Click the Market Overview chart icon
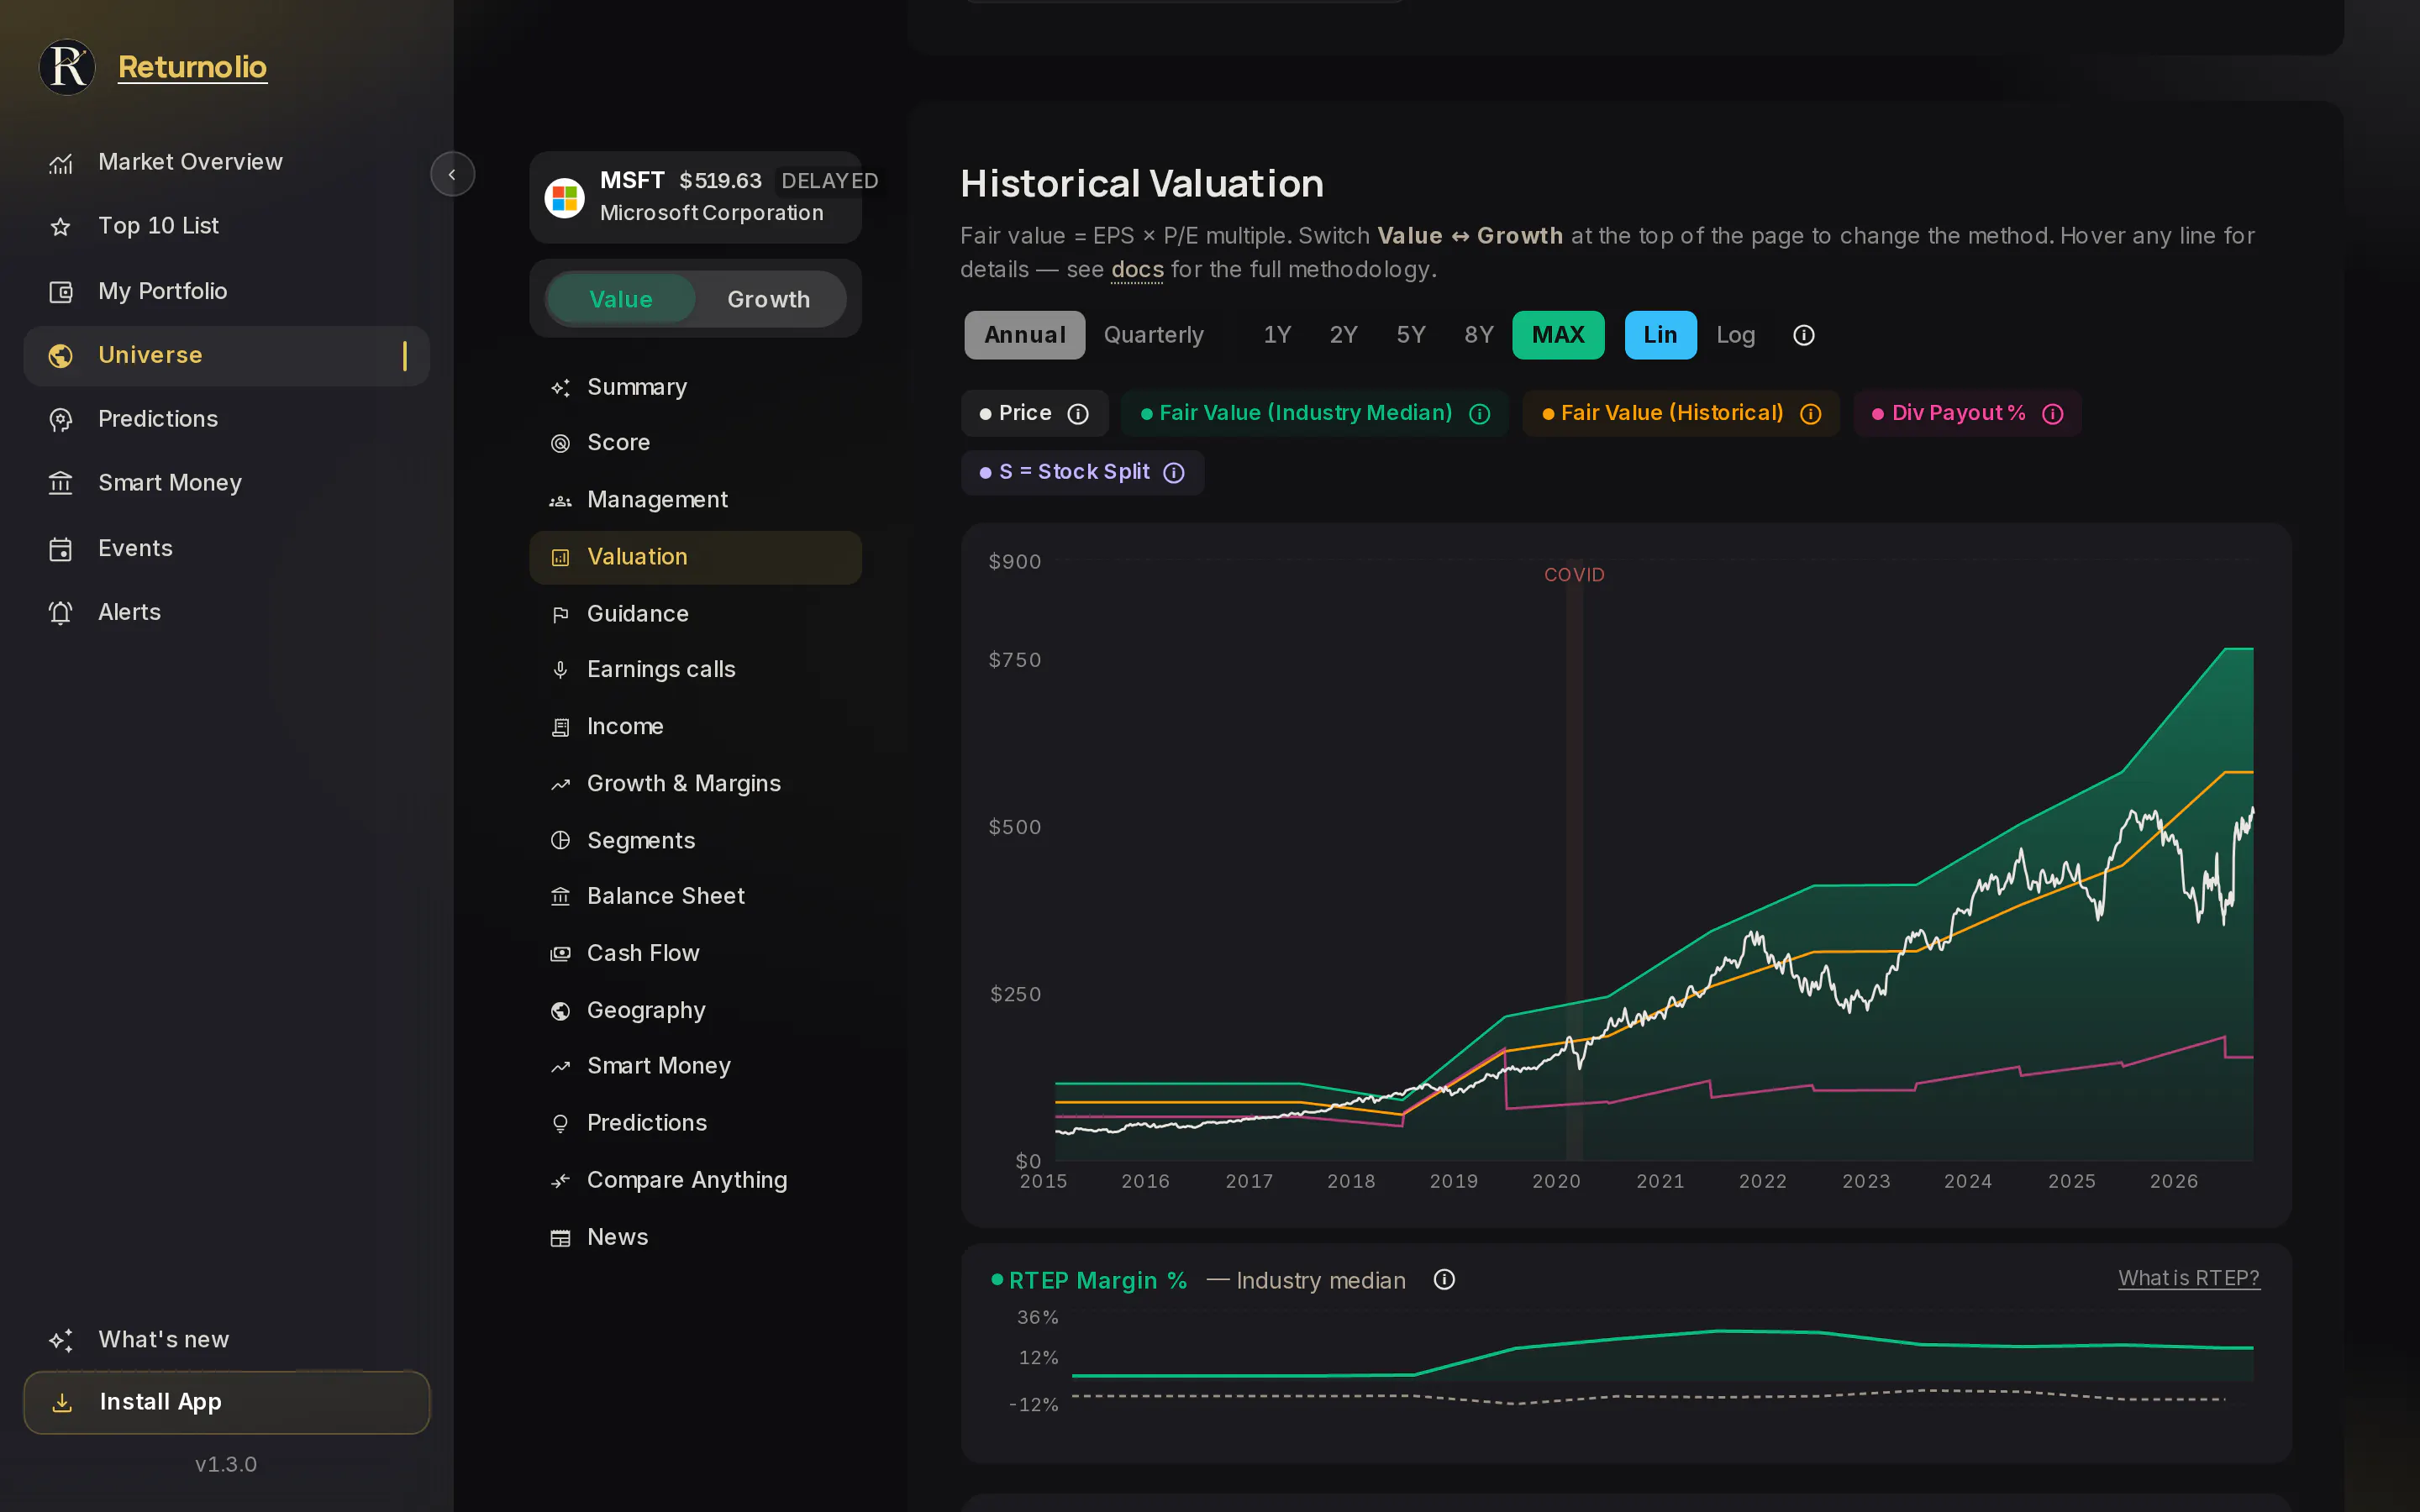This screenshot has width=2420, height=1512. [x=61, y=163]
